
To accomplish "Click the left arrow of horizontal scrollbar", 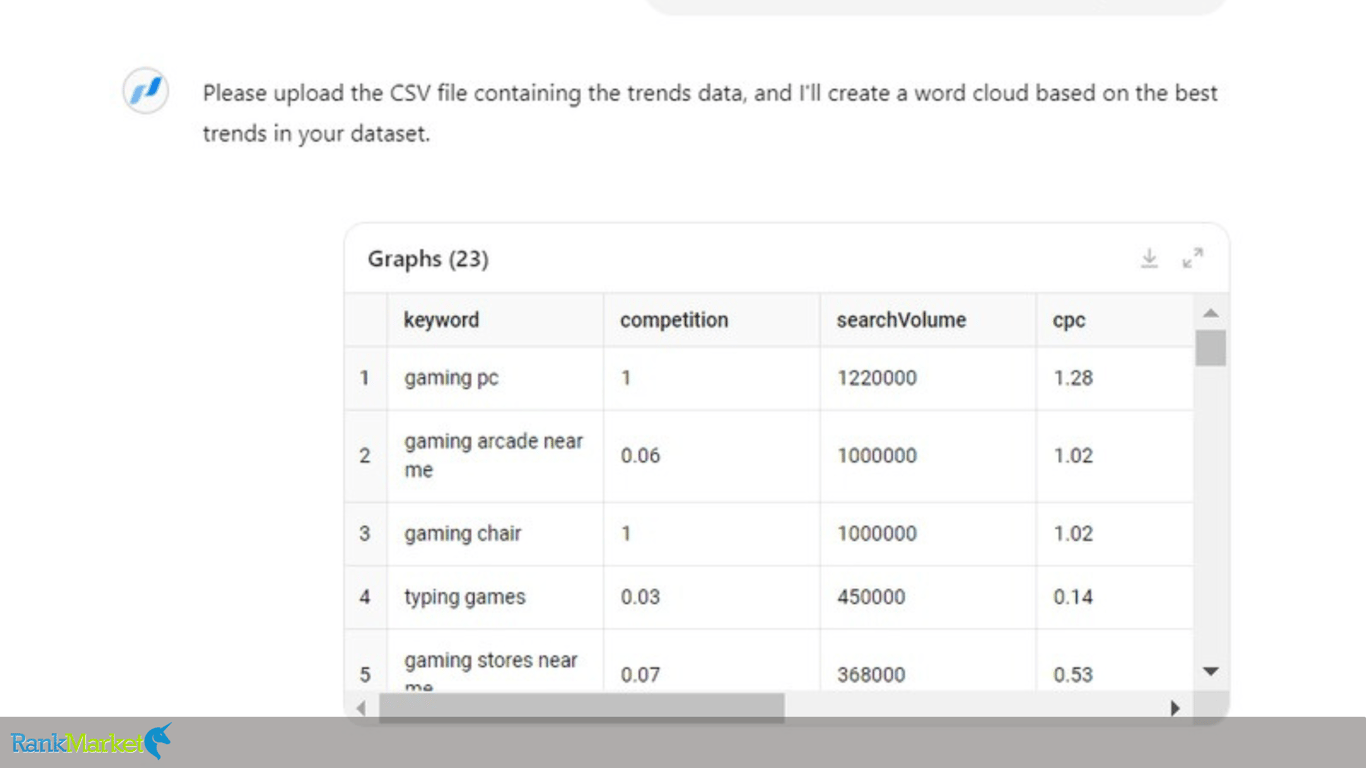I will pos(361,708).
